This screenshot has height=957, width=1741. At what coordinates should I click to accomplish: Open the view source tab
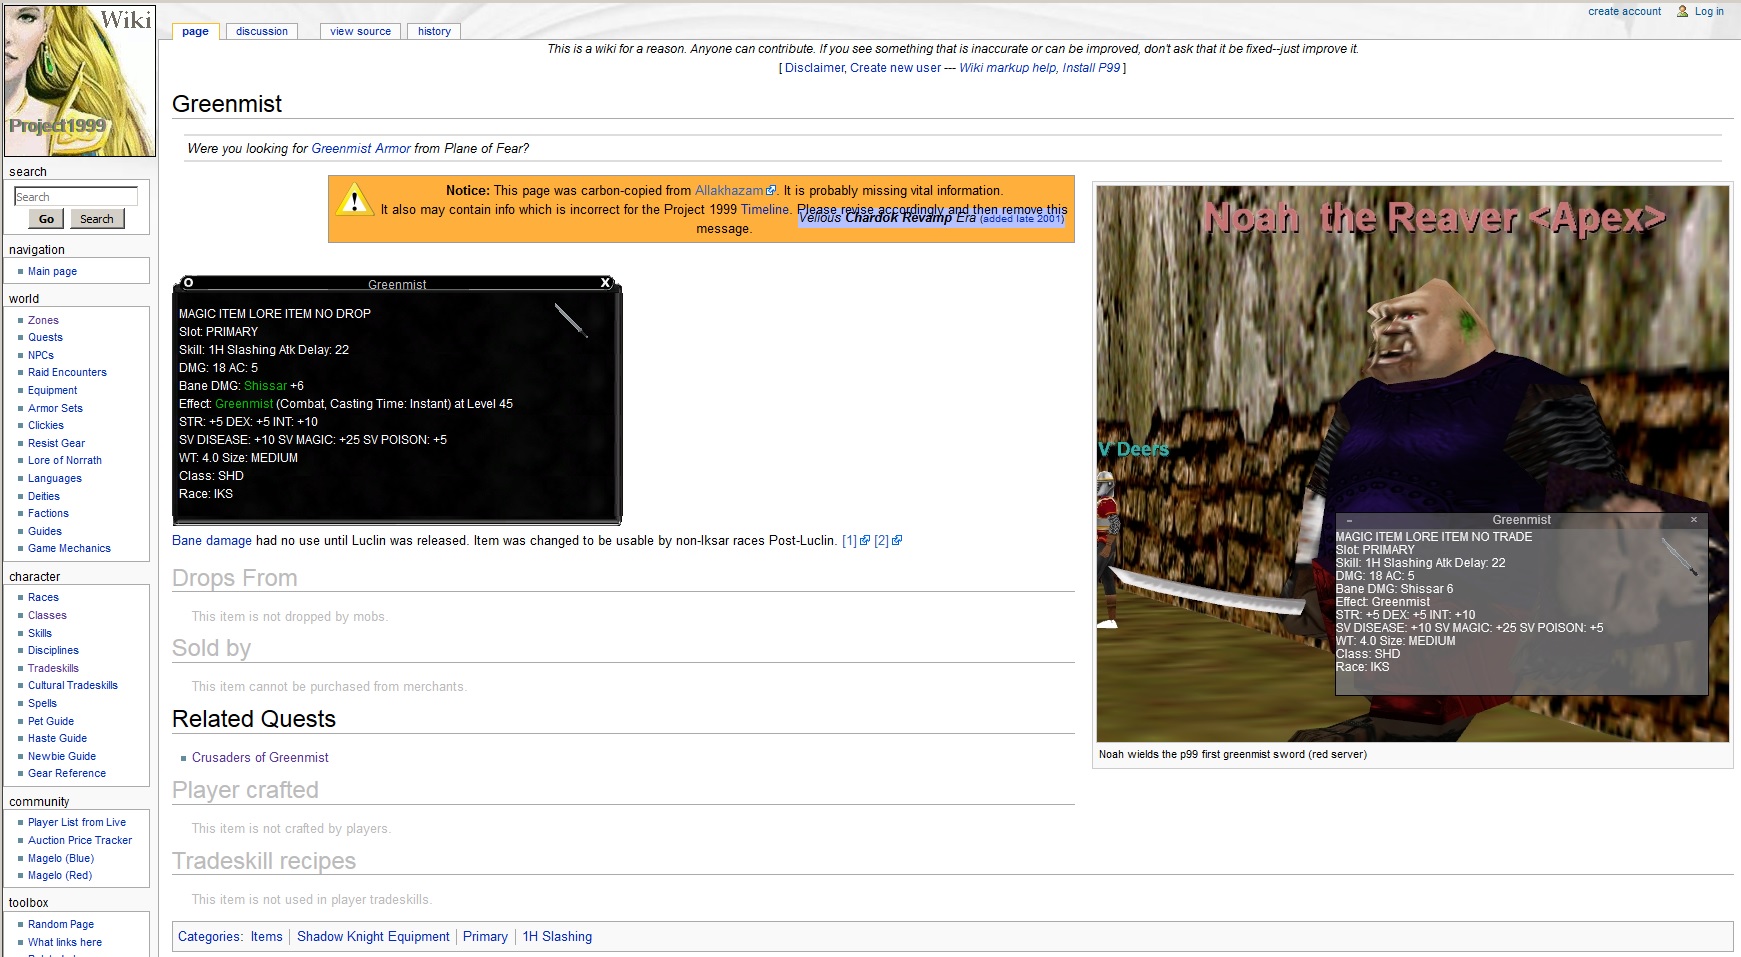[360, 31]
